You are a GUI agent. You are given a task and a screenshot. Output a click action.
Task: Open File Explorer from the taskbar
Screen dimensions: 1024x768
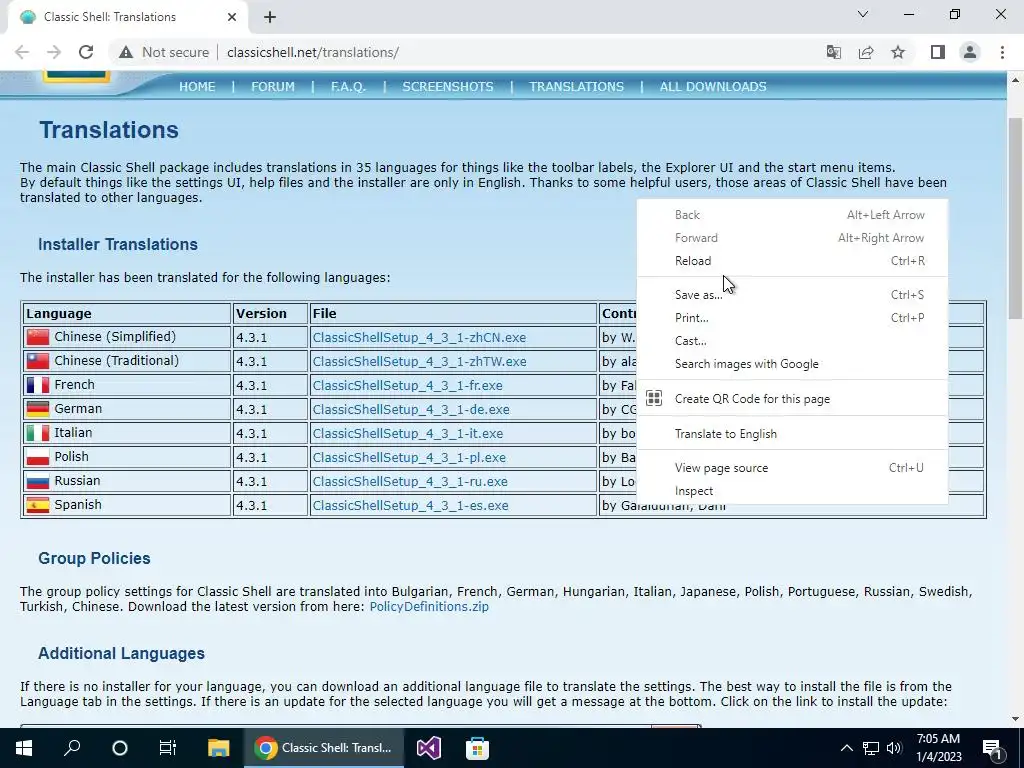[219, 748]
